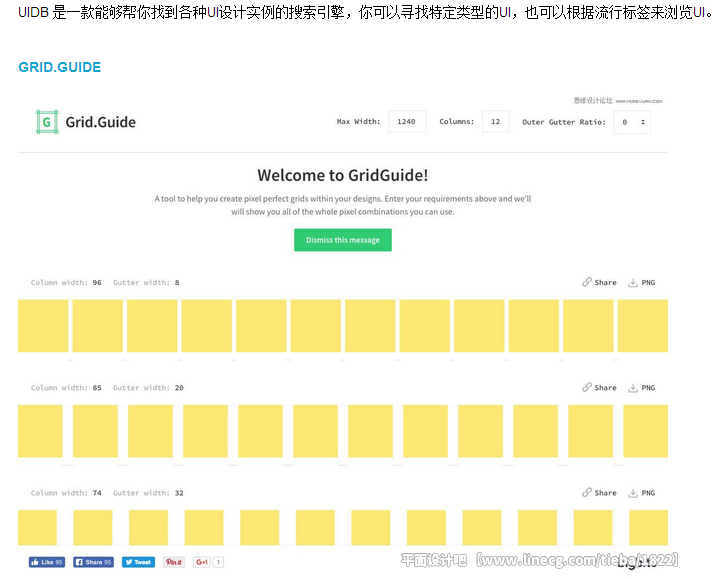The image size is (719, 579).
Task: Click the Gutter width: 8 label
Action: [x=146, y=282]
